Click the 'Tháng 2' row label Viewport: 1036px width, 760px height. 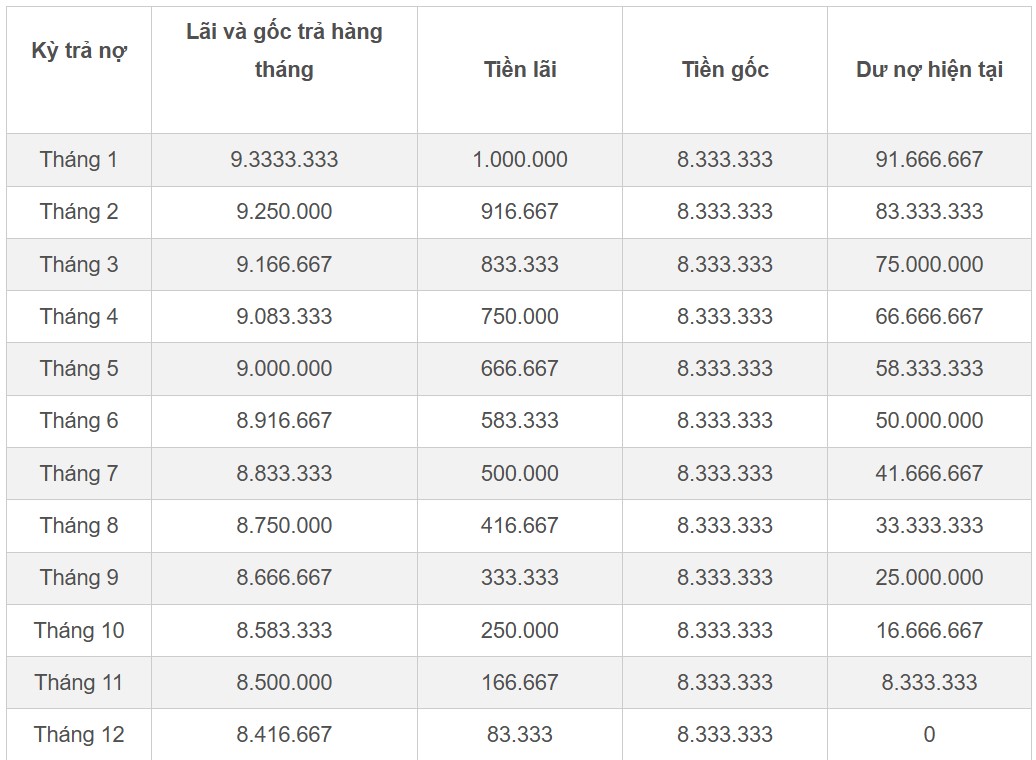click(79, 211)
